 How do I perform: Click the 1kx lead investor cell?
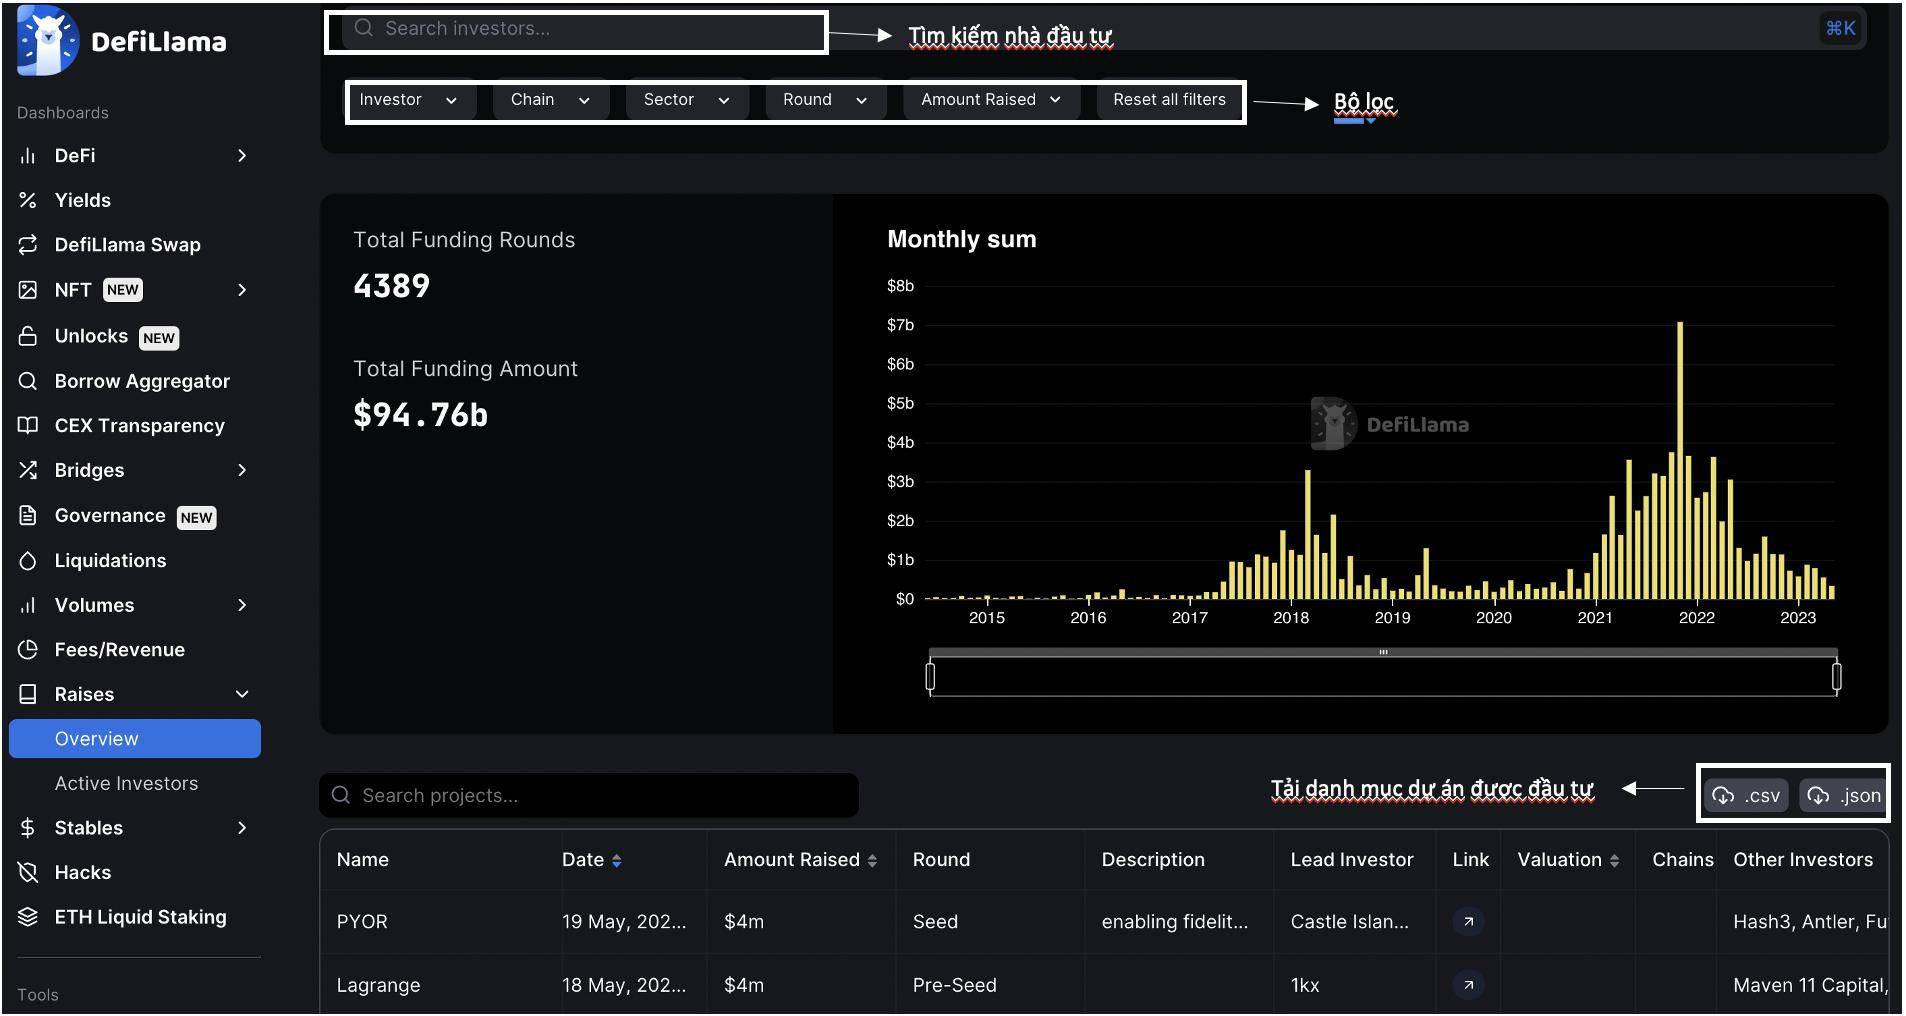click(x=1304, y=985)
